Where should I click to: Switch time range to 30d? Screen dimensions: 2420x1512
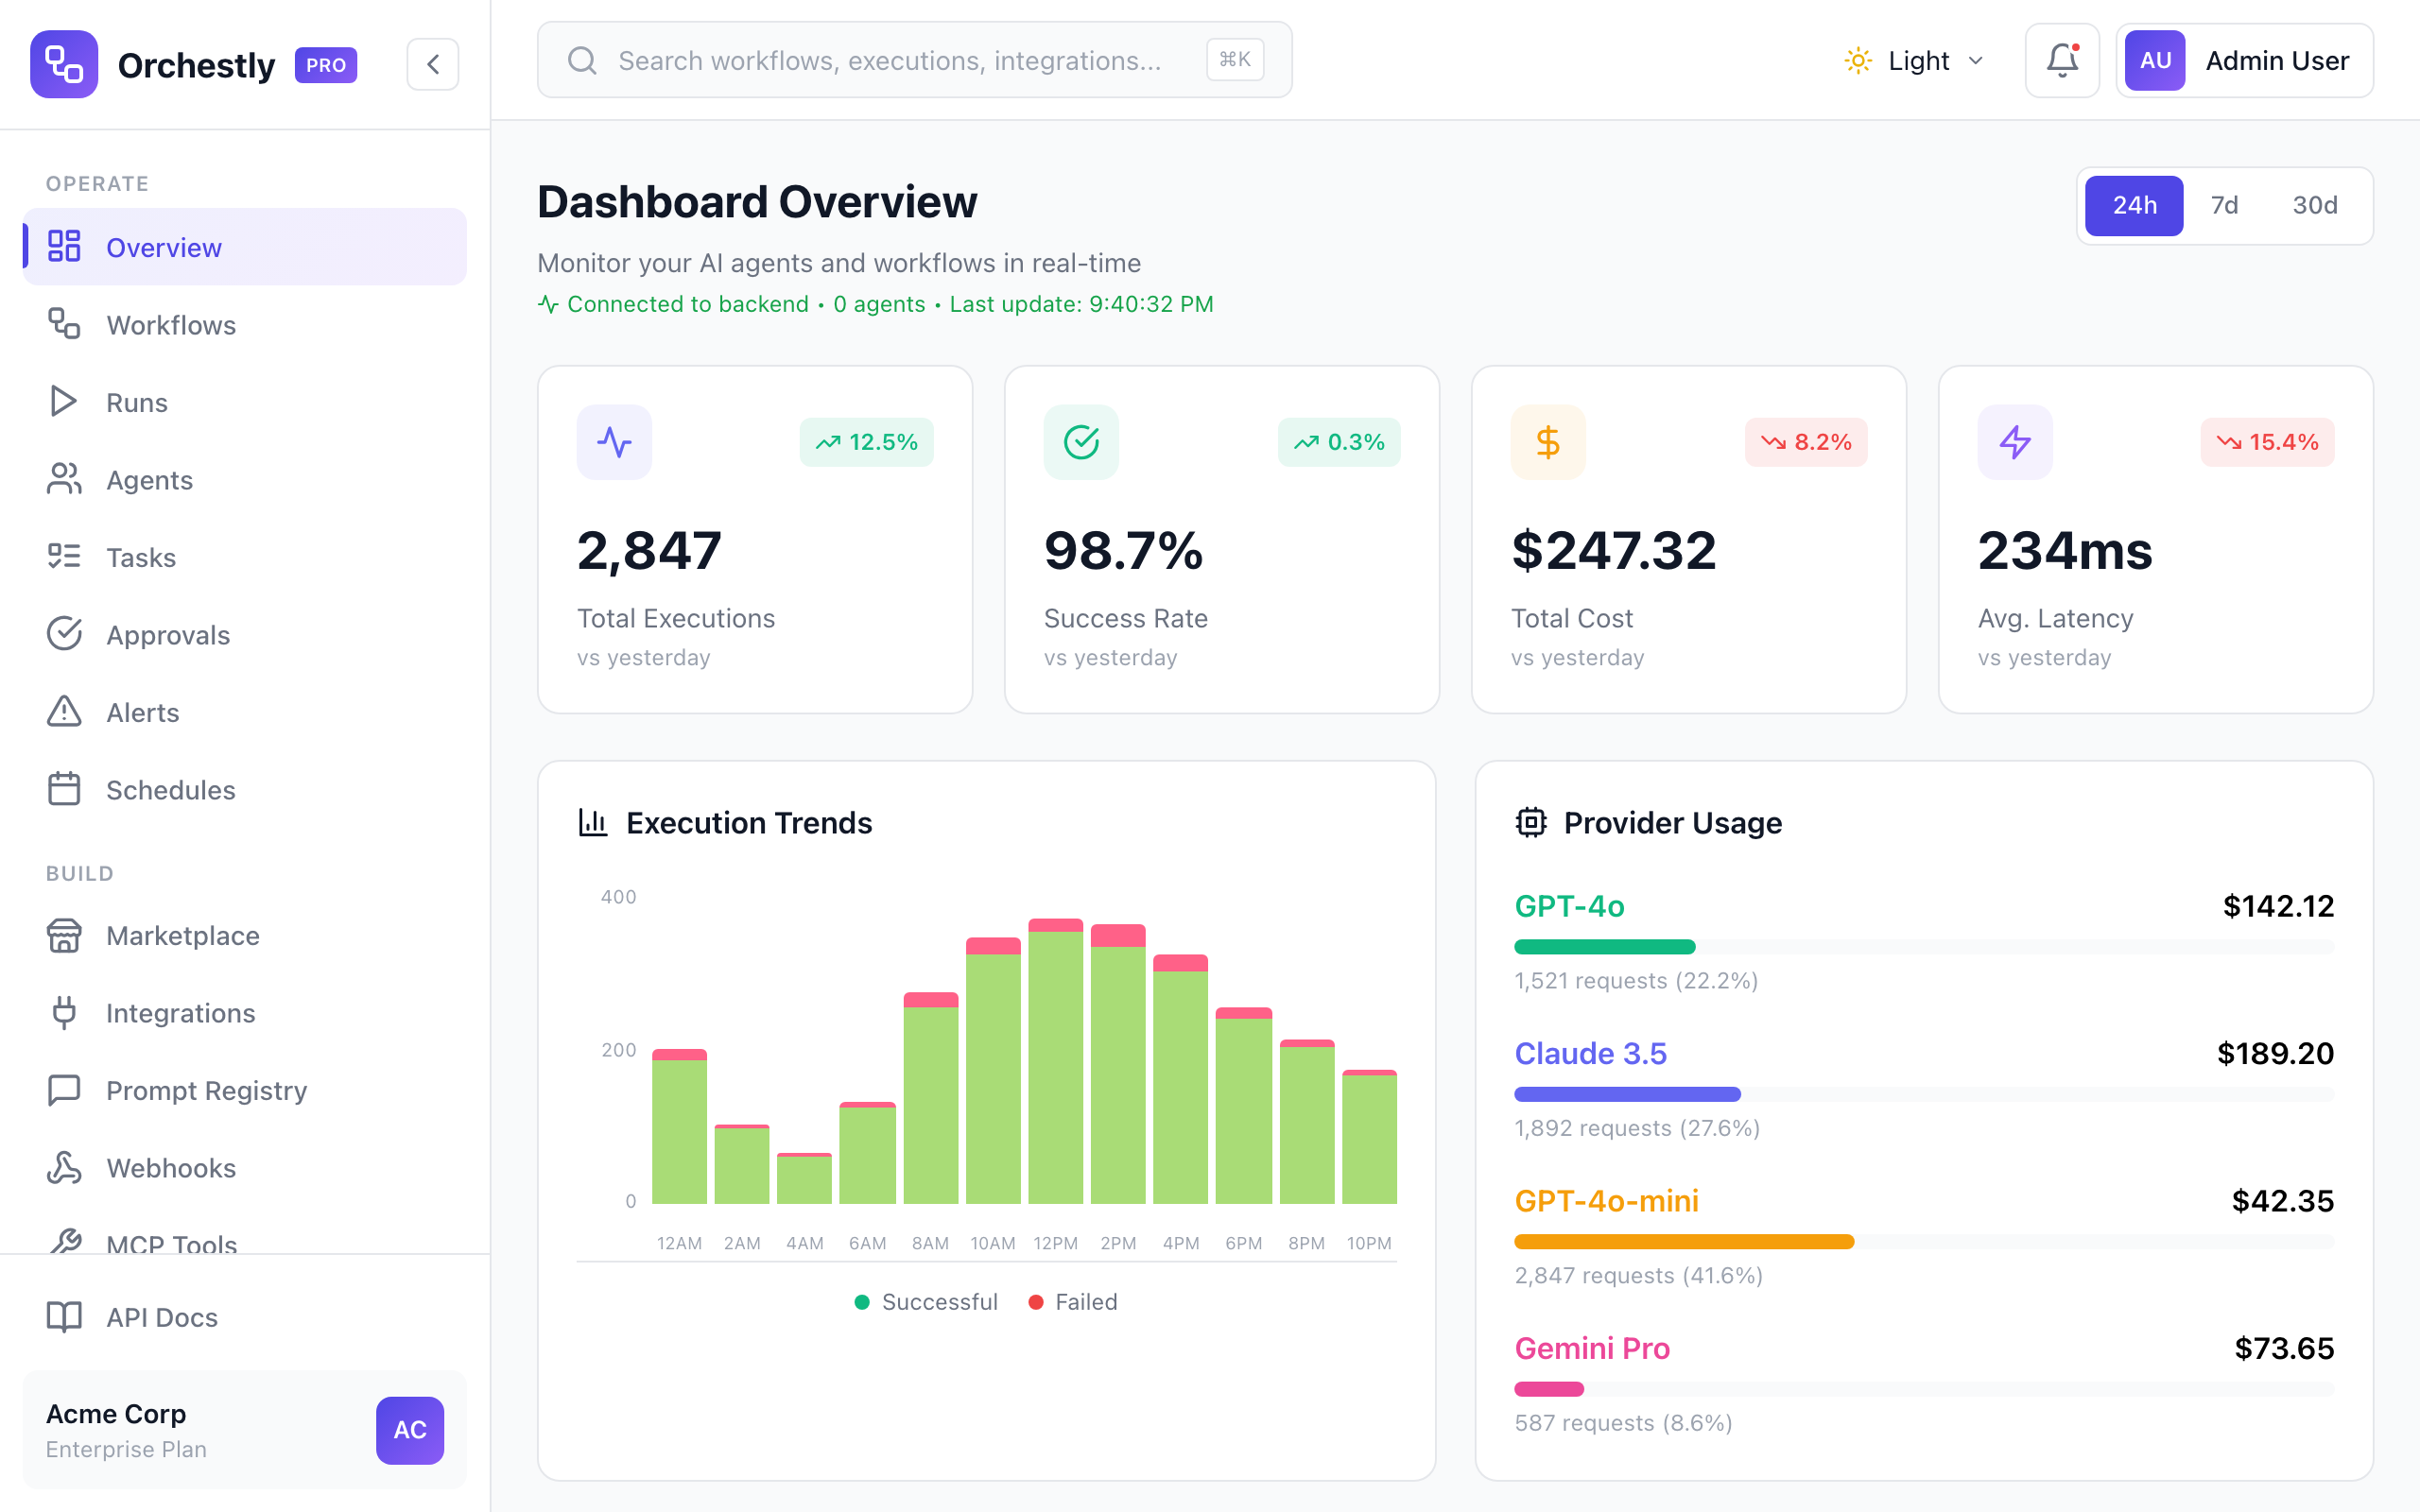pos(2314,205)
